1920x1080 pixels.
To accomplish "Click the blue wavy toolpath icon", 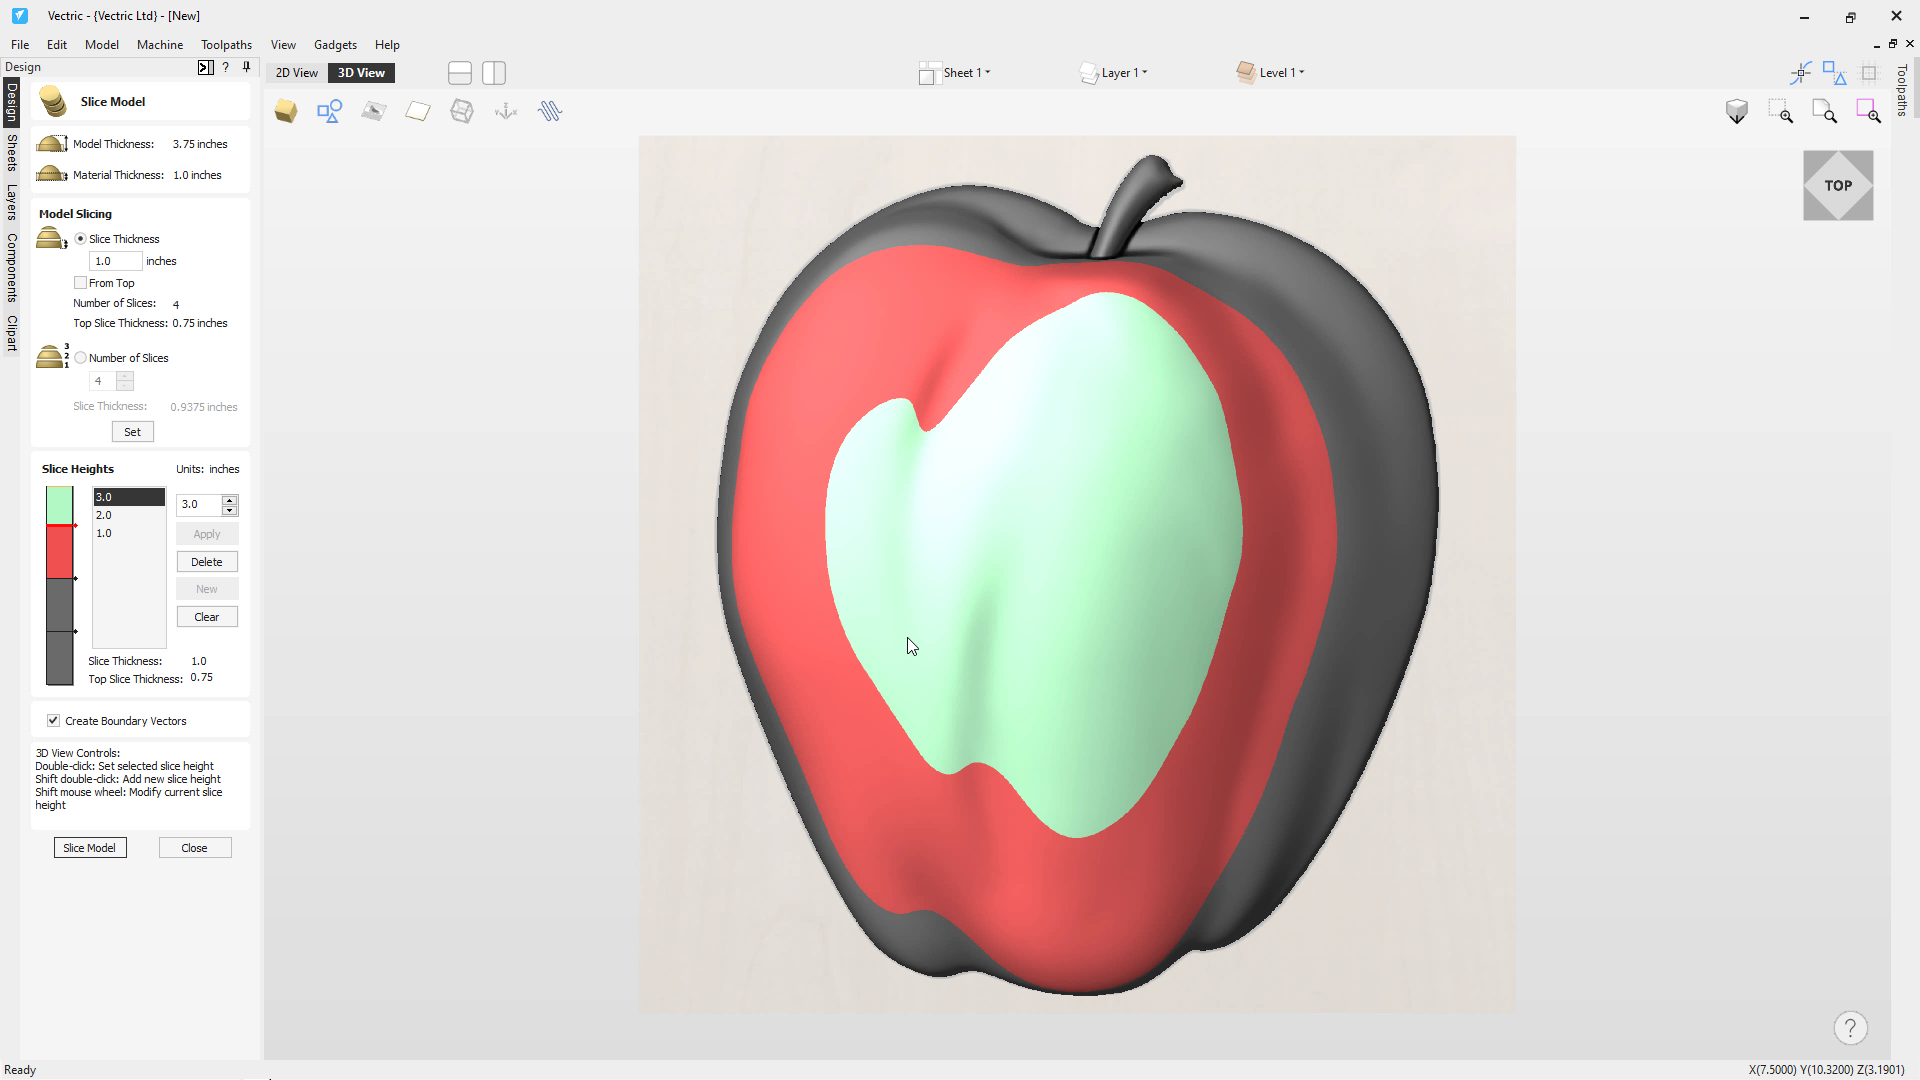I will (550, 111).
